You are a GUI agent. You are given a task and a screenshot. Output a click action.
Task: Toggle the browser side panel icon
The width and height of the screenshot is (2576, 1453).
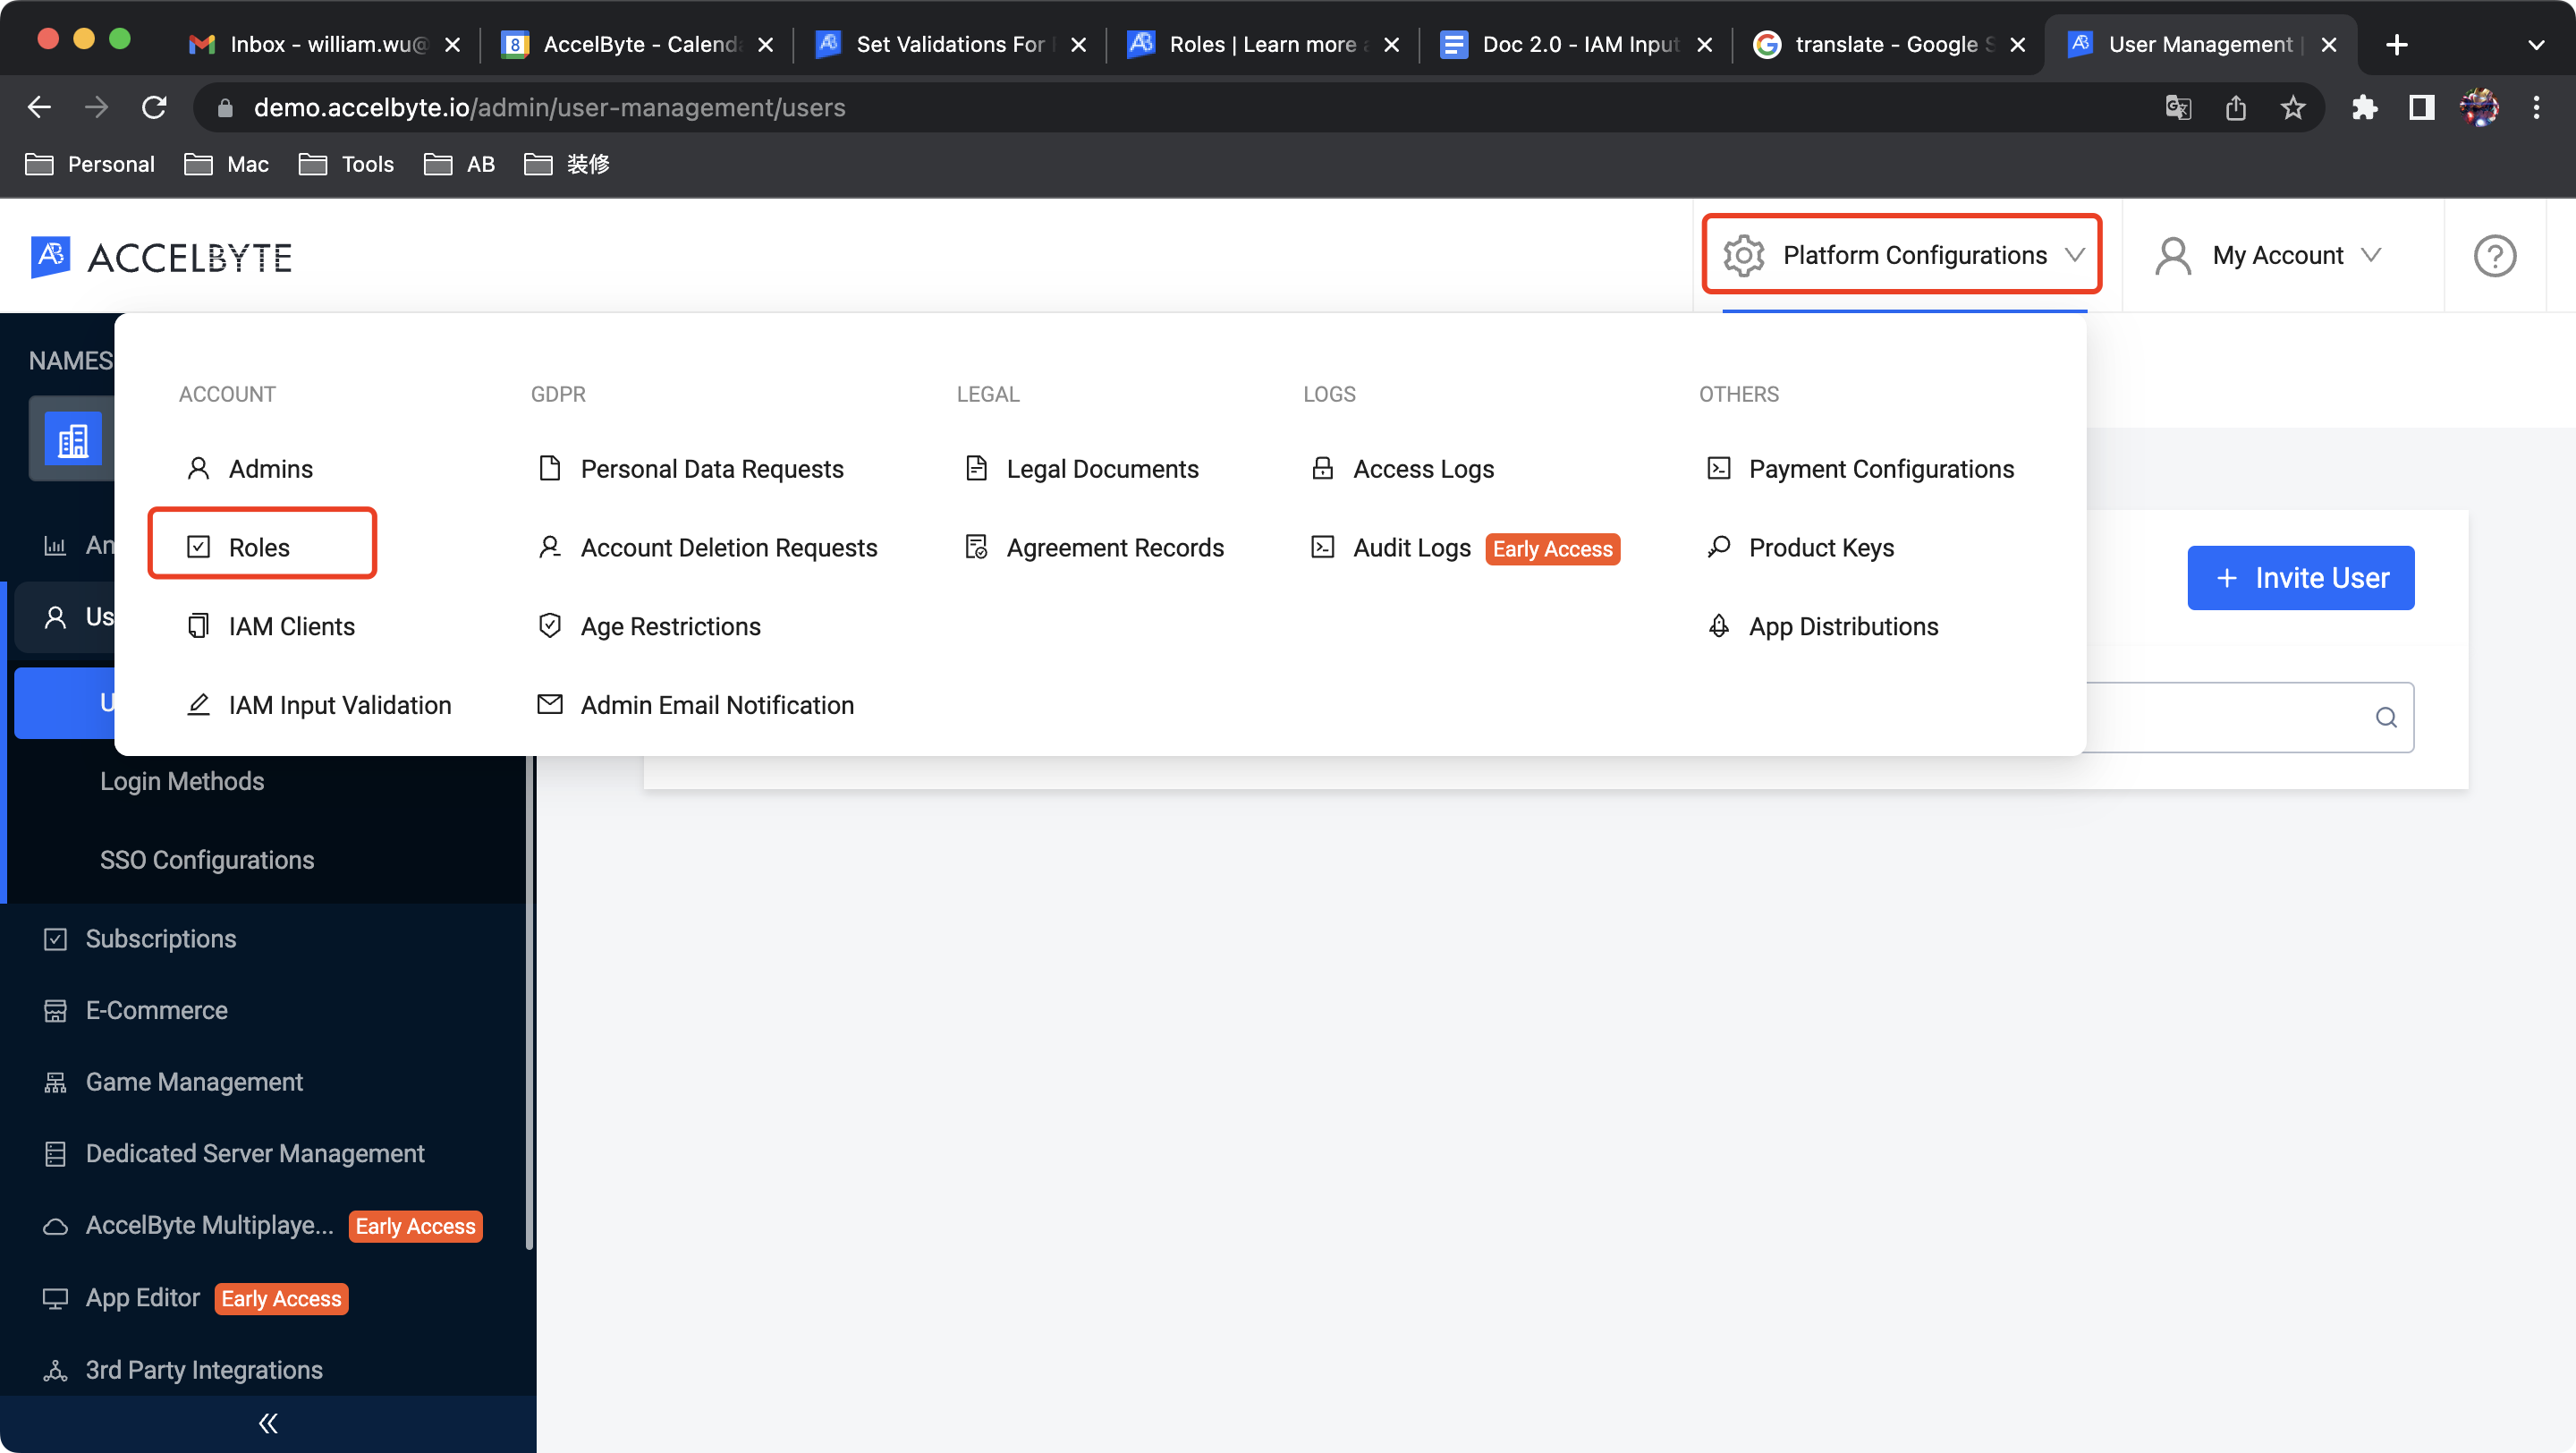(2421, 107)
